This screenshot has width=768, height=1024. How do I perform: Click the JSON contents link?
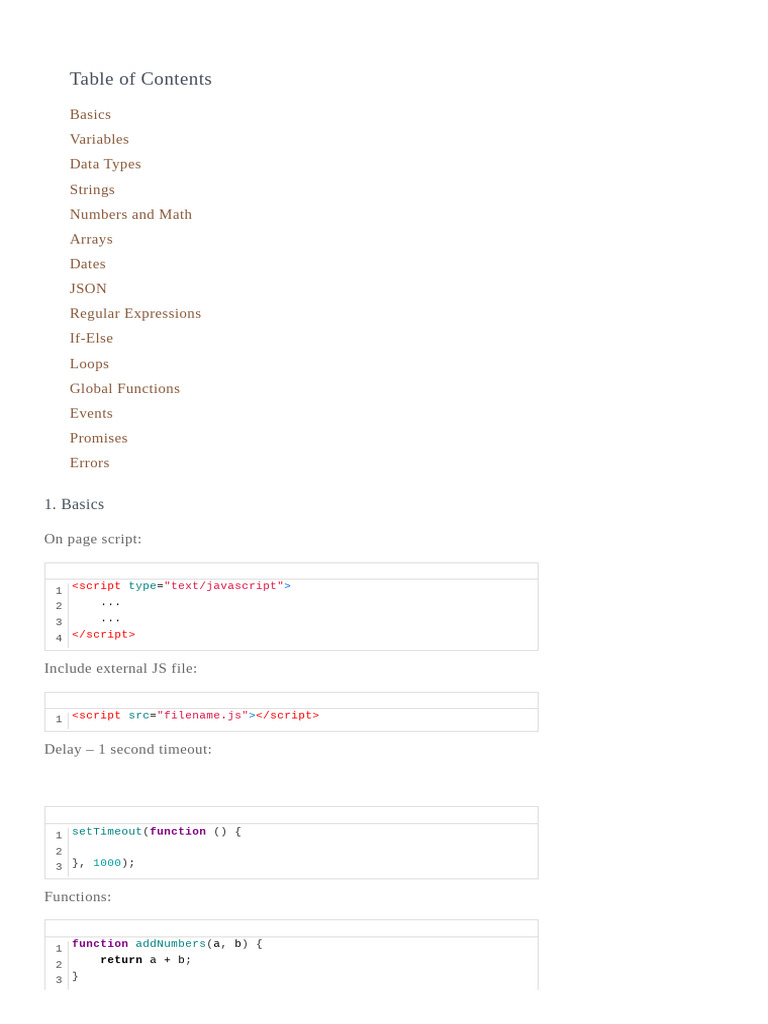[x=88, y=288]
